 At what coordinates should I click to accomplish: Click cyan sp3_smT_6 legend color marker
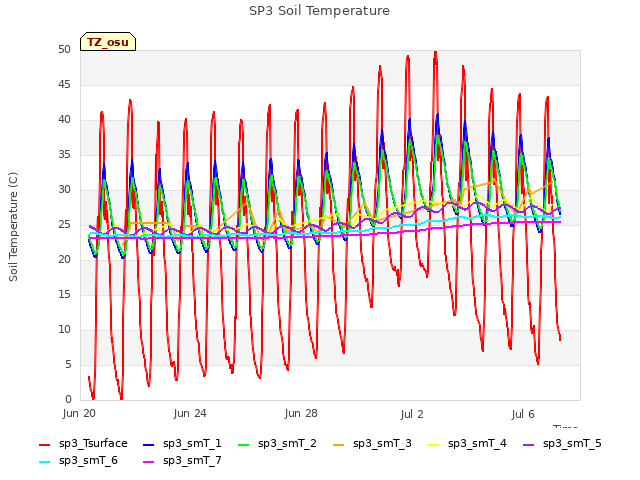pos(44,462)
